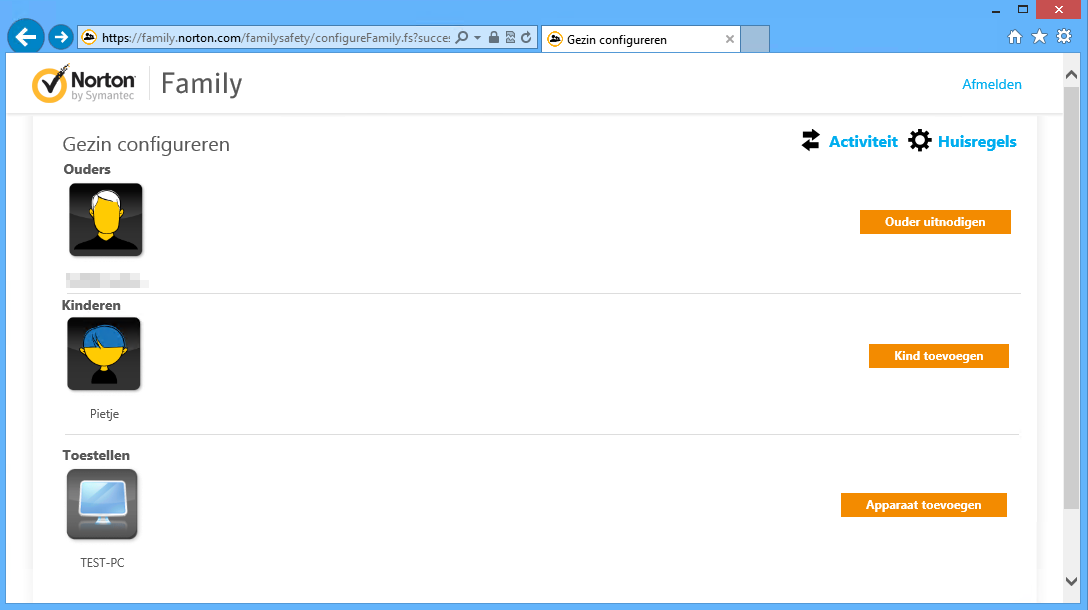Open a new browser tab
The width and height of the screenshot is (1088, 610).
point(755,40)
